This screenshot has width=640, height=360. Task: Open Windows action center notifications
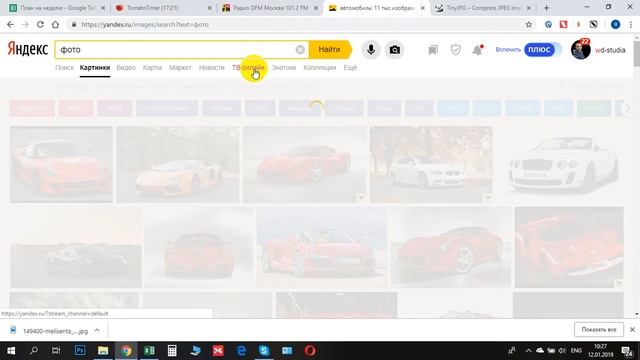pyautogui.click(x=627, y=351)
